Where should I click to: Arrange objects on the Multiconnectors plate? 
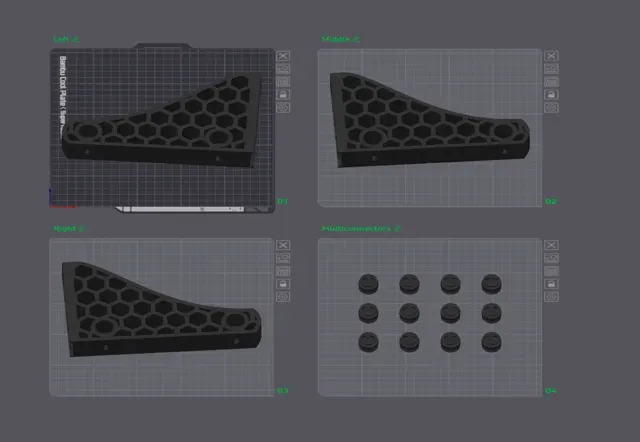click(x=551, y=271)
